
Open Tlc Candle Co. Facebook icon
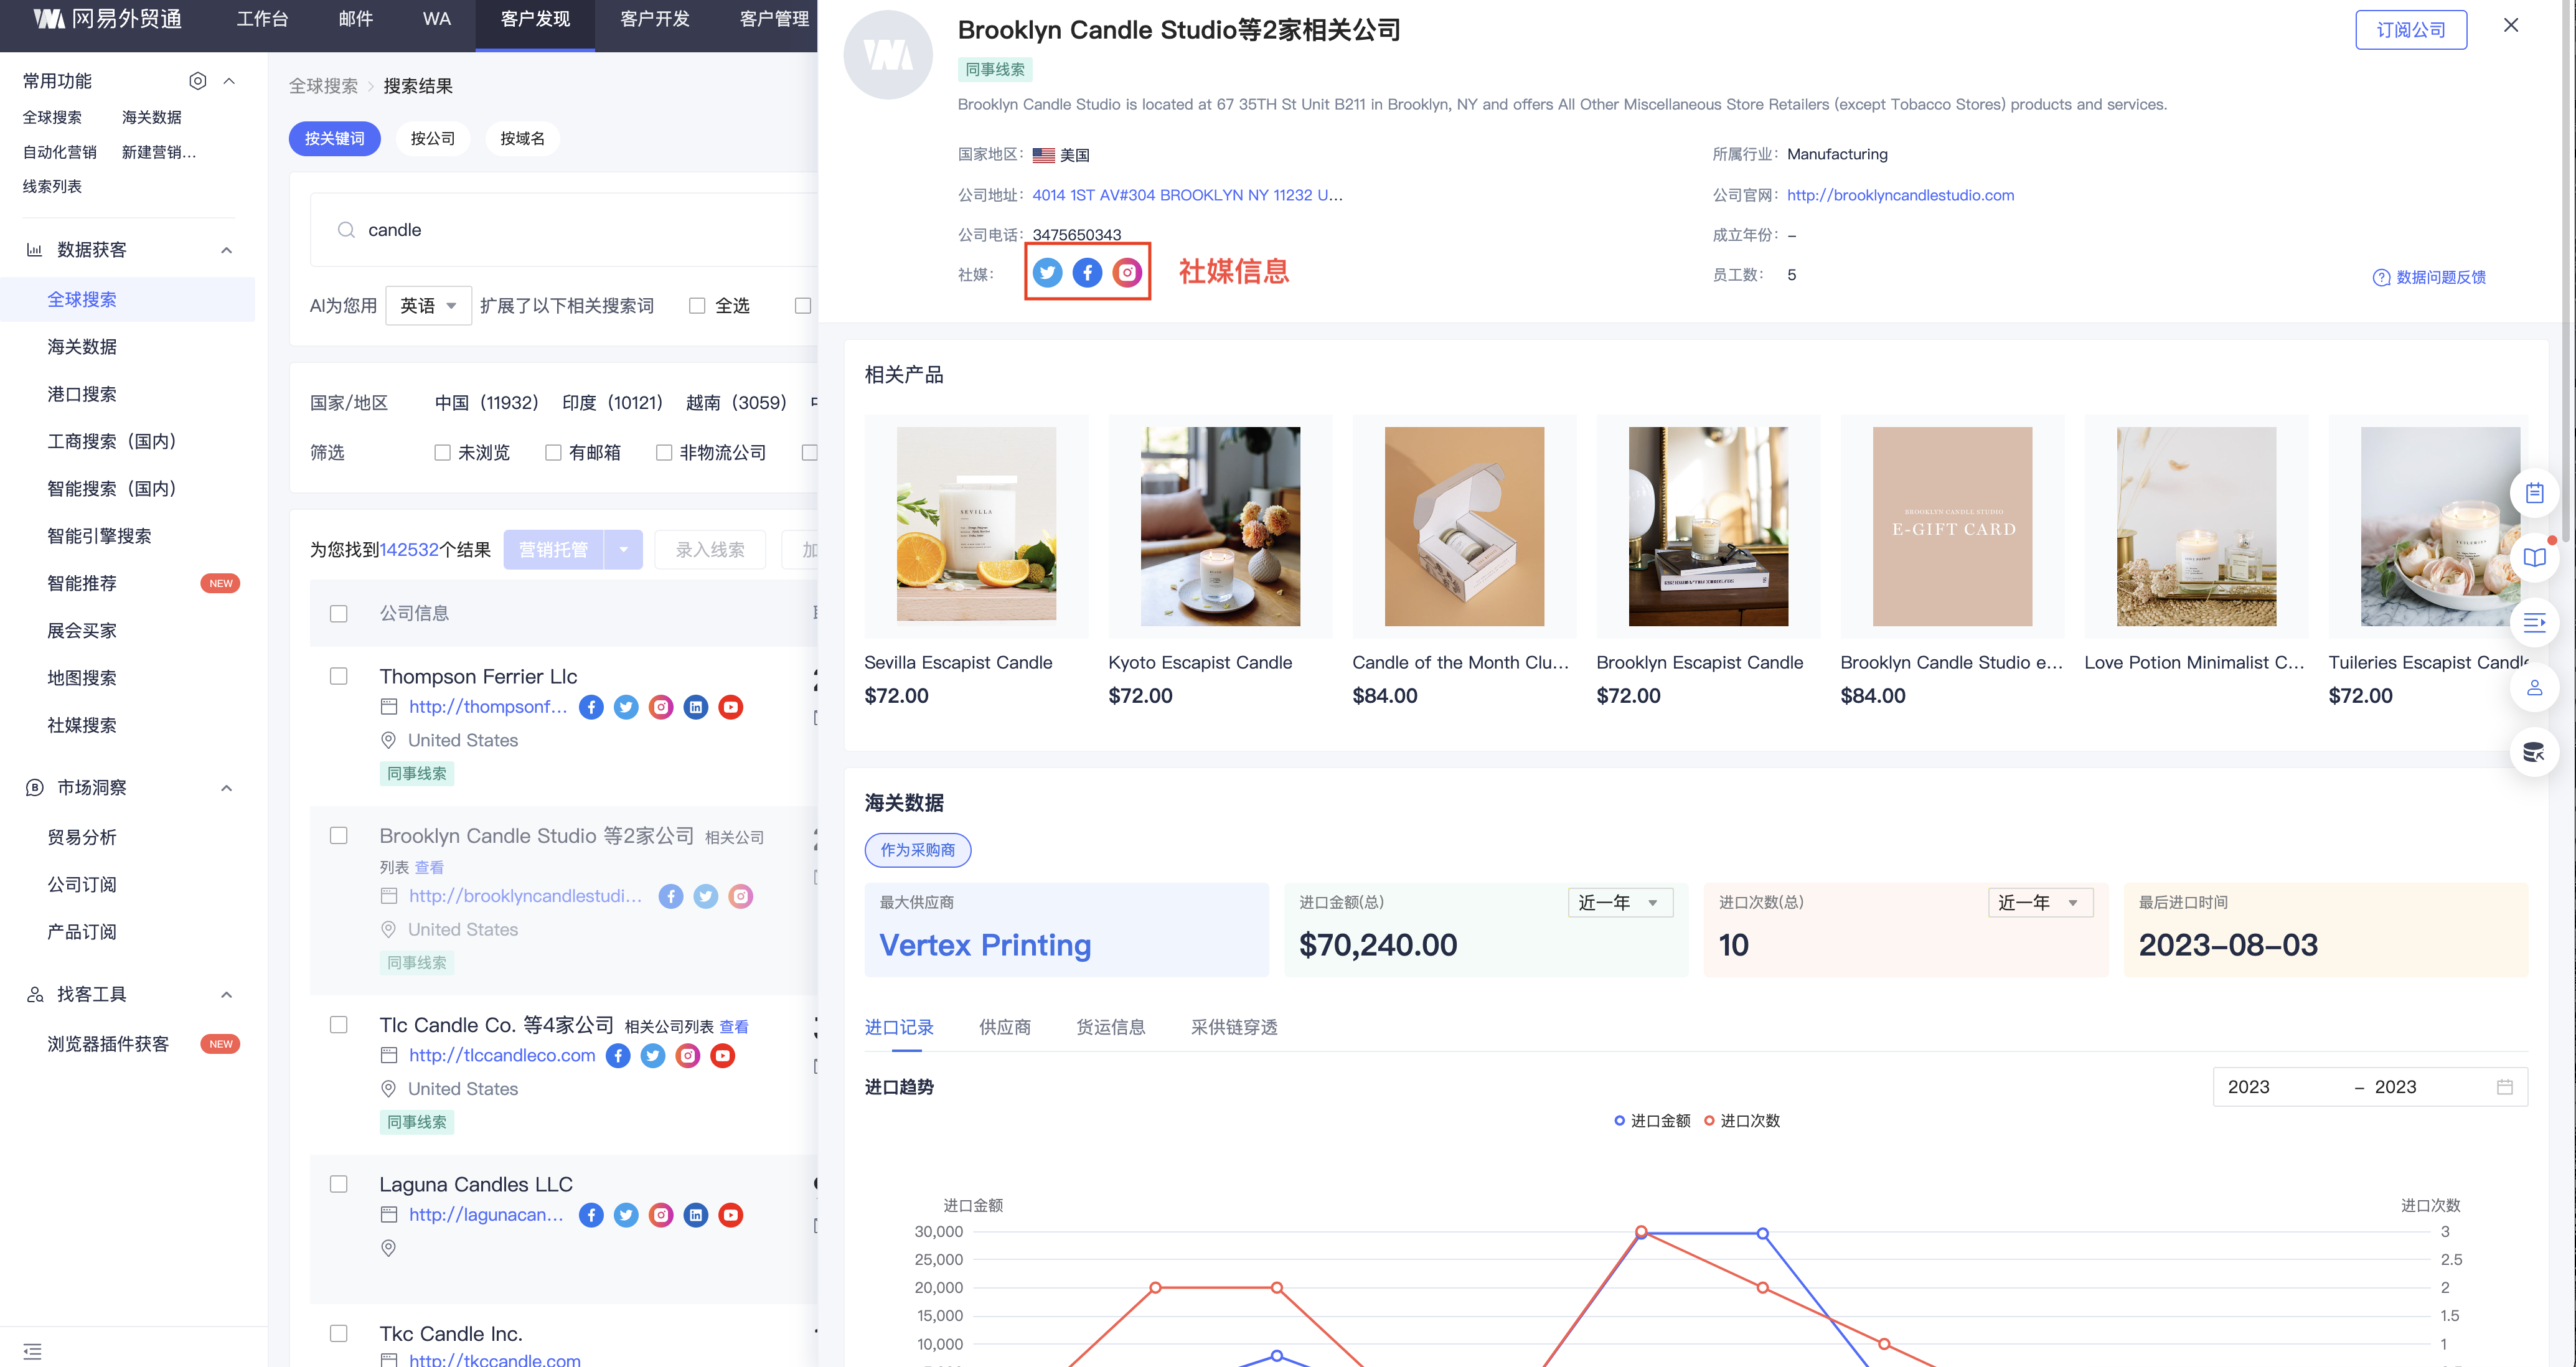coord(618,1055)
